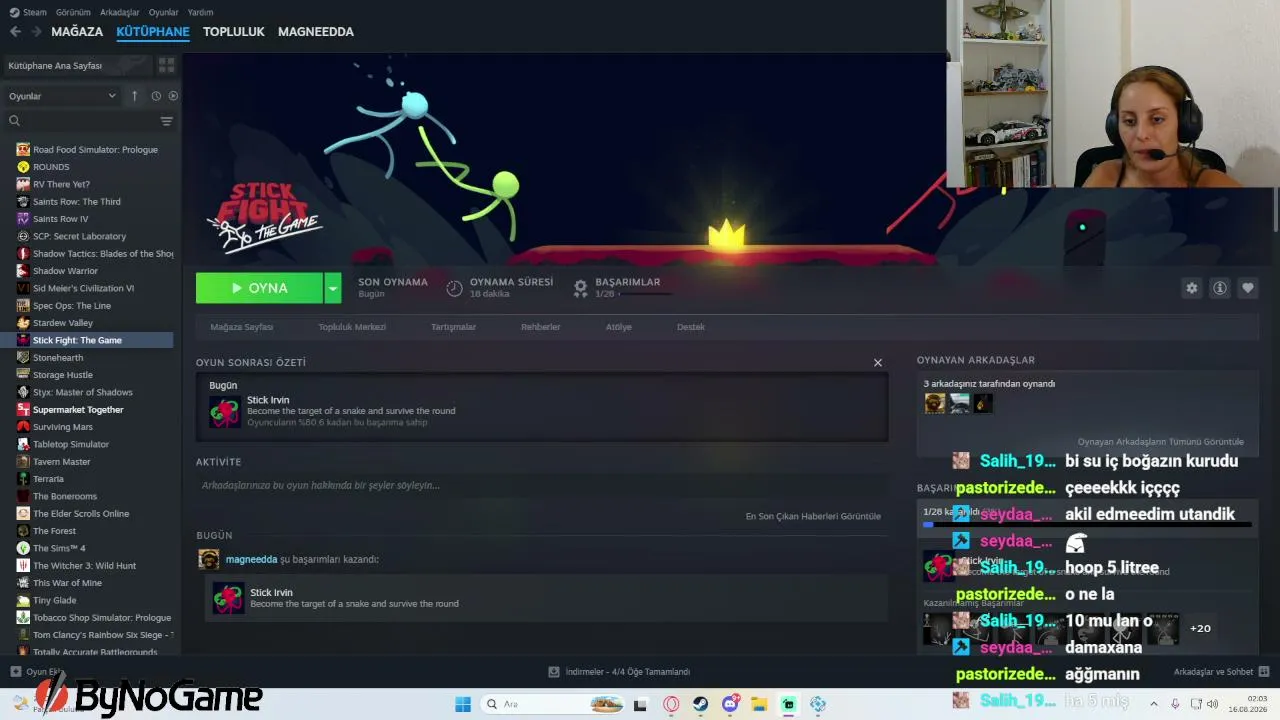
Task: Open Discord from the Windows taskbar
Action: 731,704
